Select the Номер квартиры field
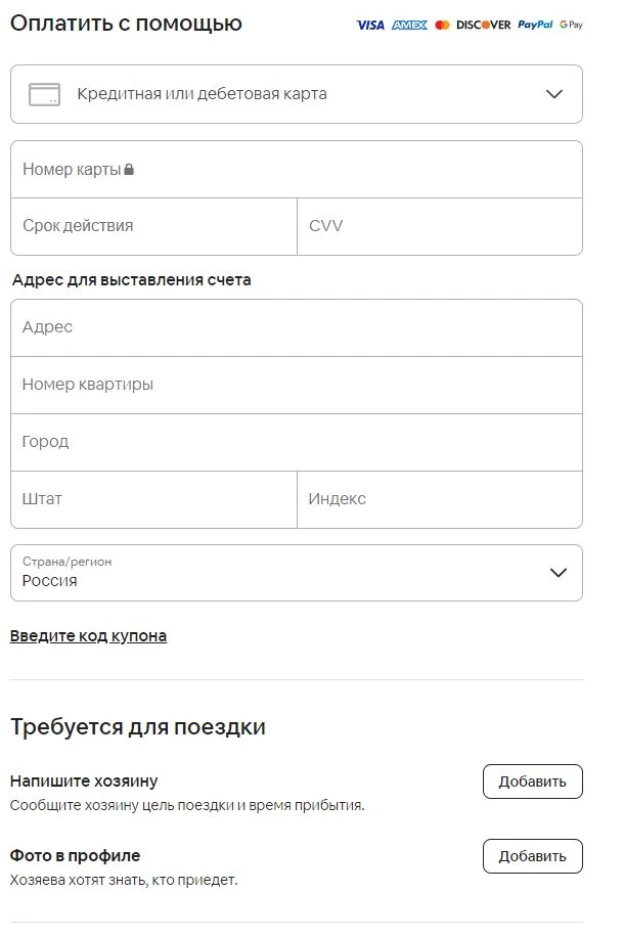 click(296, 385)
